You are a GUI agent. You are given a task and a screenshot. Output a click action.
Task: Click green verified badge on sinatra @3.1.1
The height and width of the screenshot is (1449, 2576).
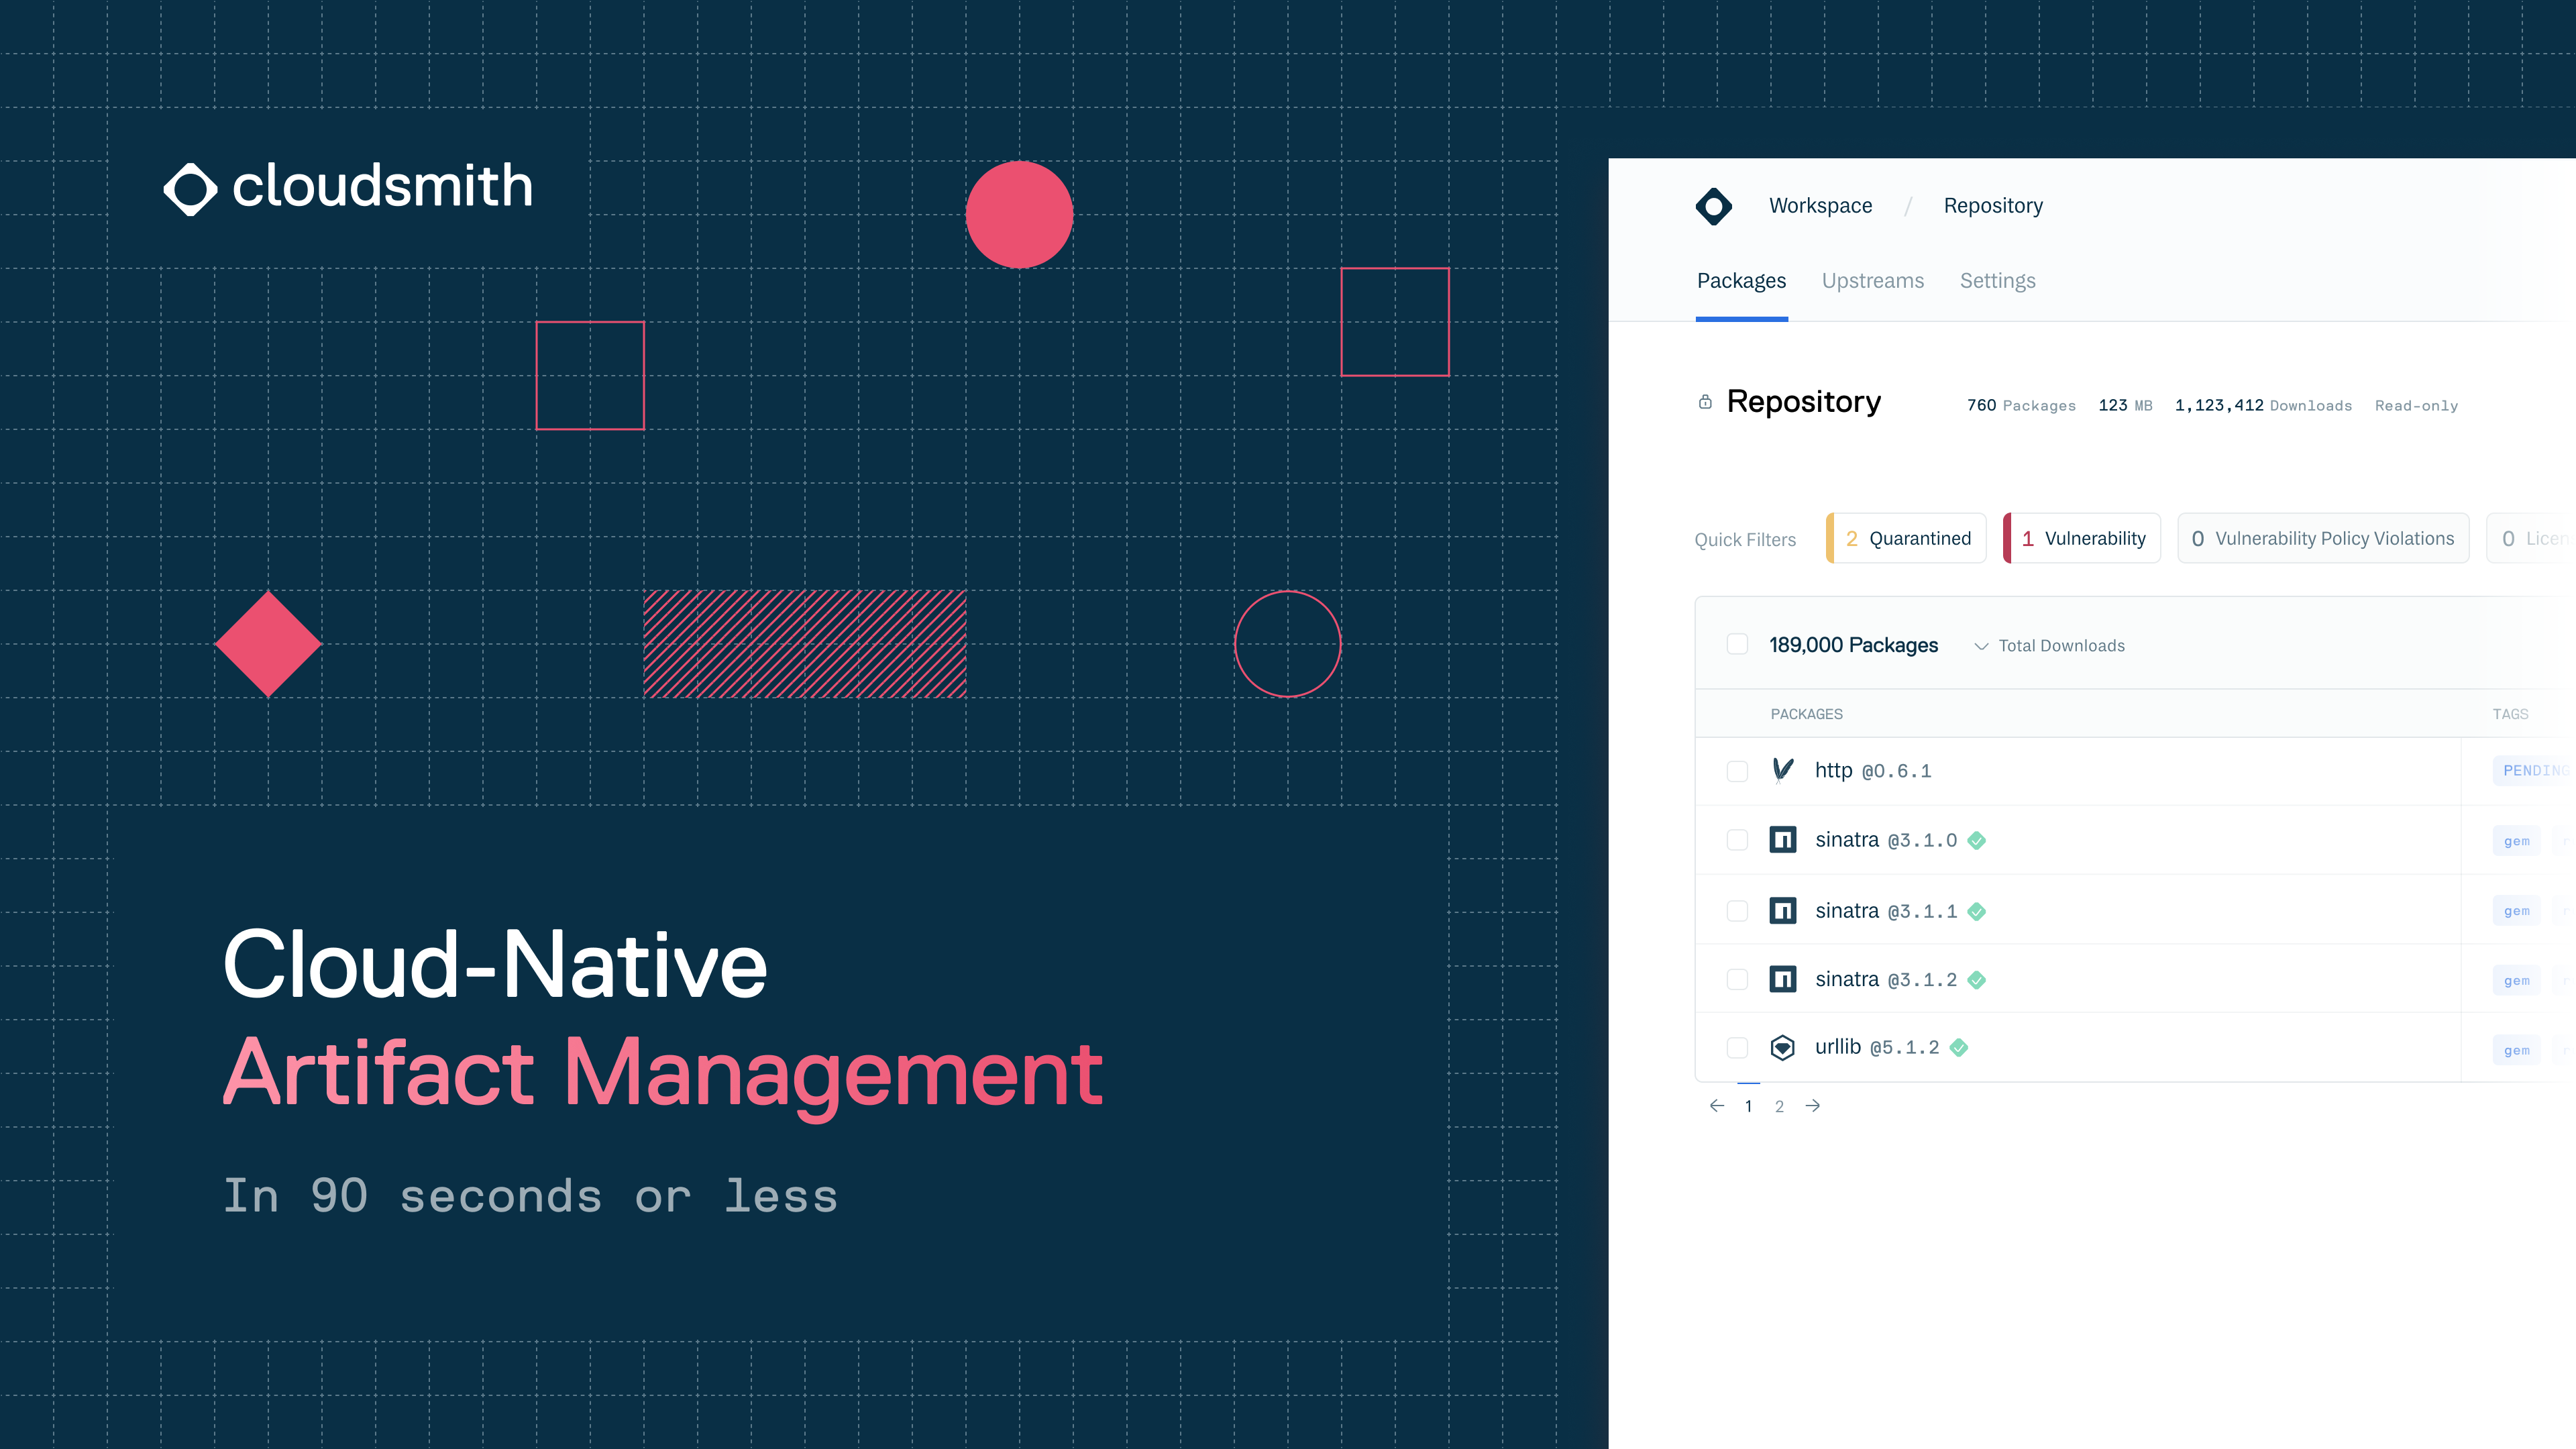[x=1976, y=911]
